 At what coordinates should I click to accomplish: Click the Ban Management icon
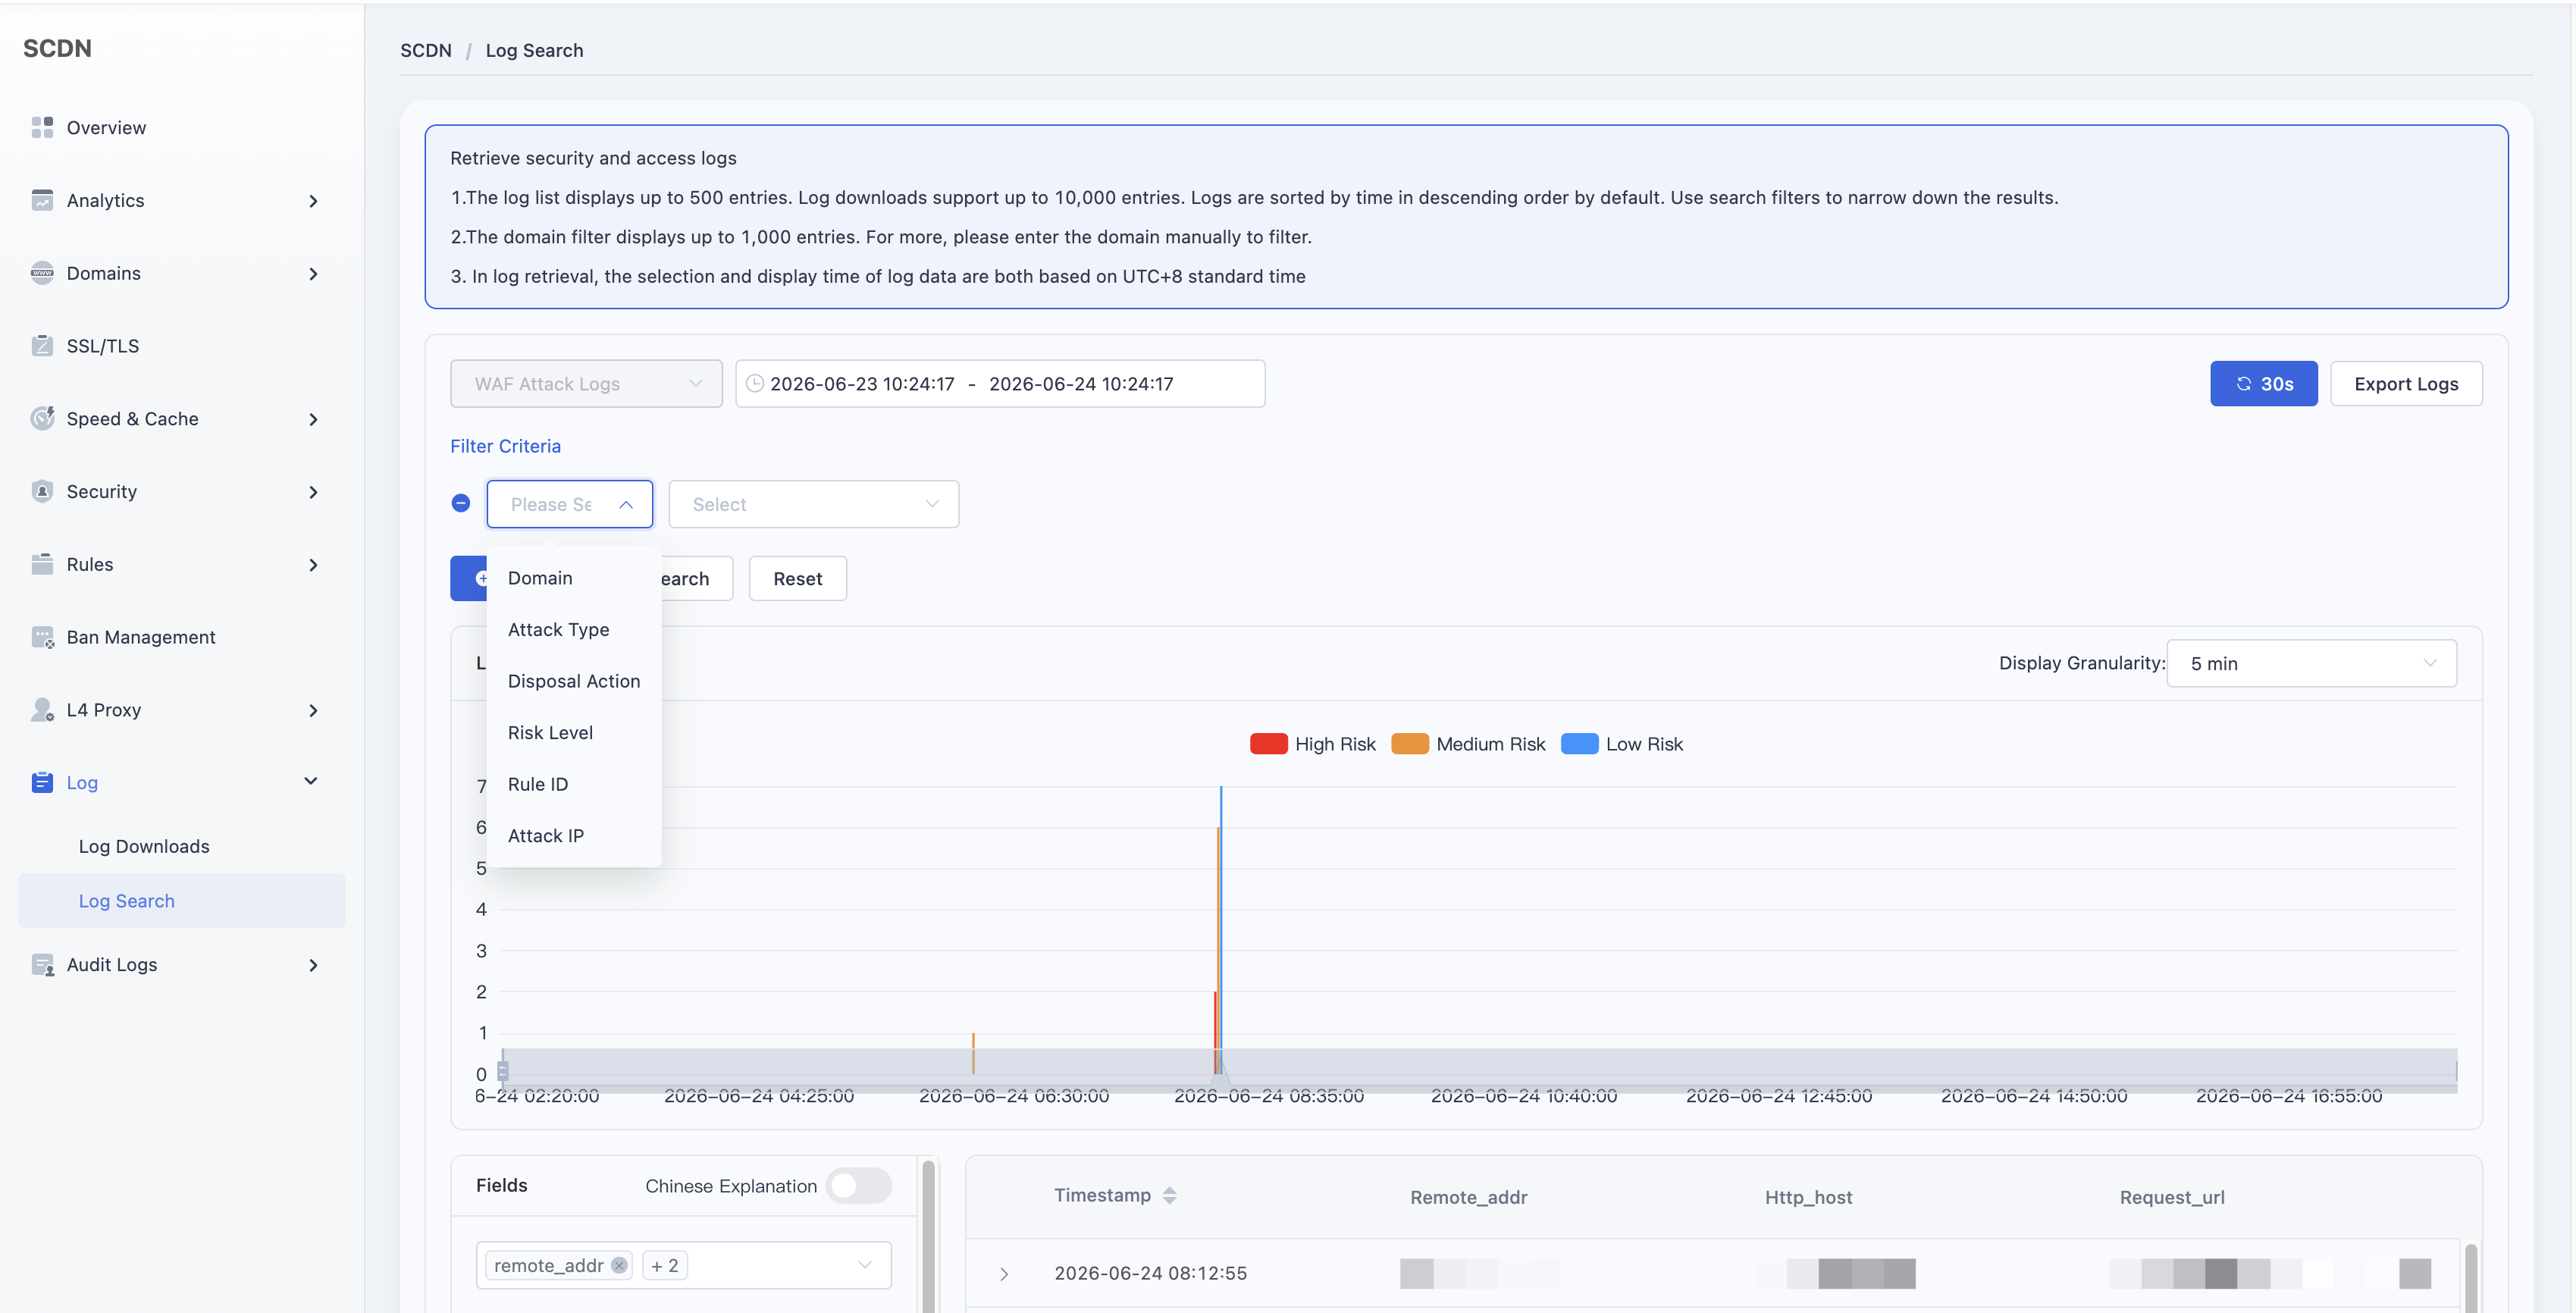tap(42, 637)
